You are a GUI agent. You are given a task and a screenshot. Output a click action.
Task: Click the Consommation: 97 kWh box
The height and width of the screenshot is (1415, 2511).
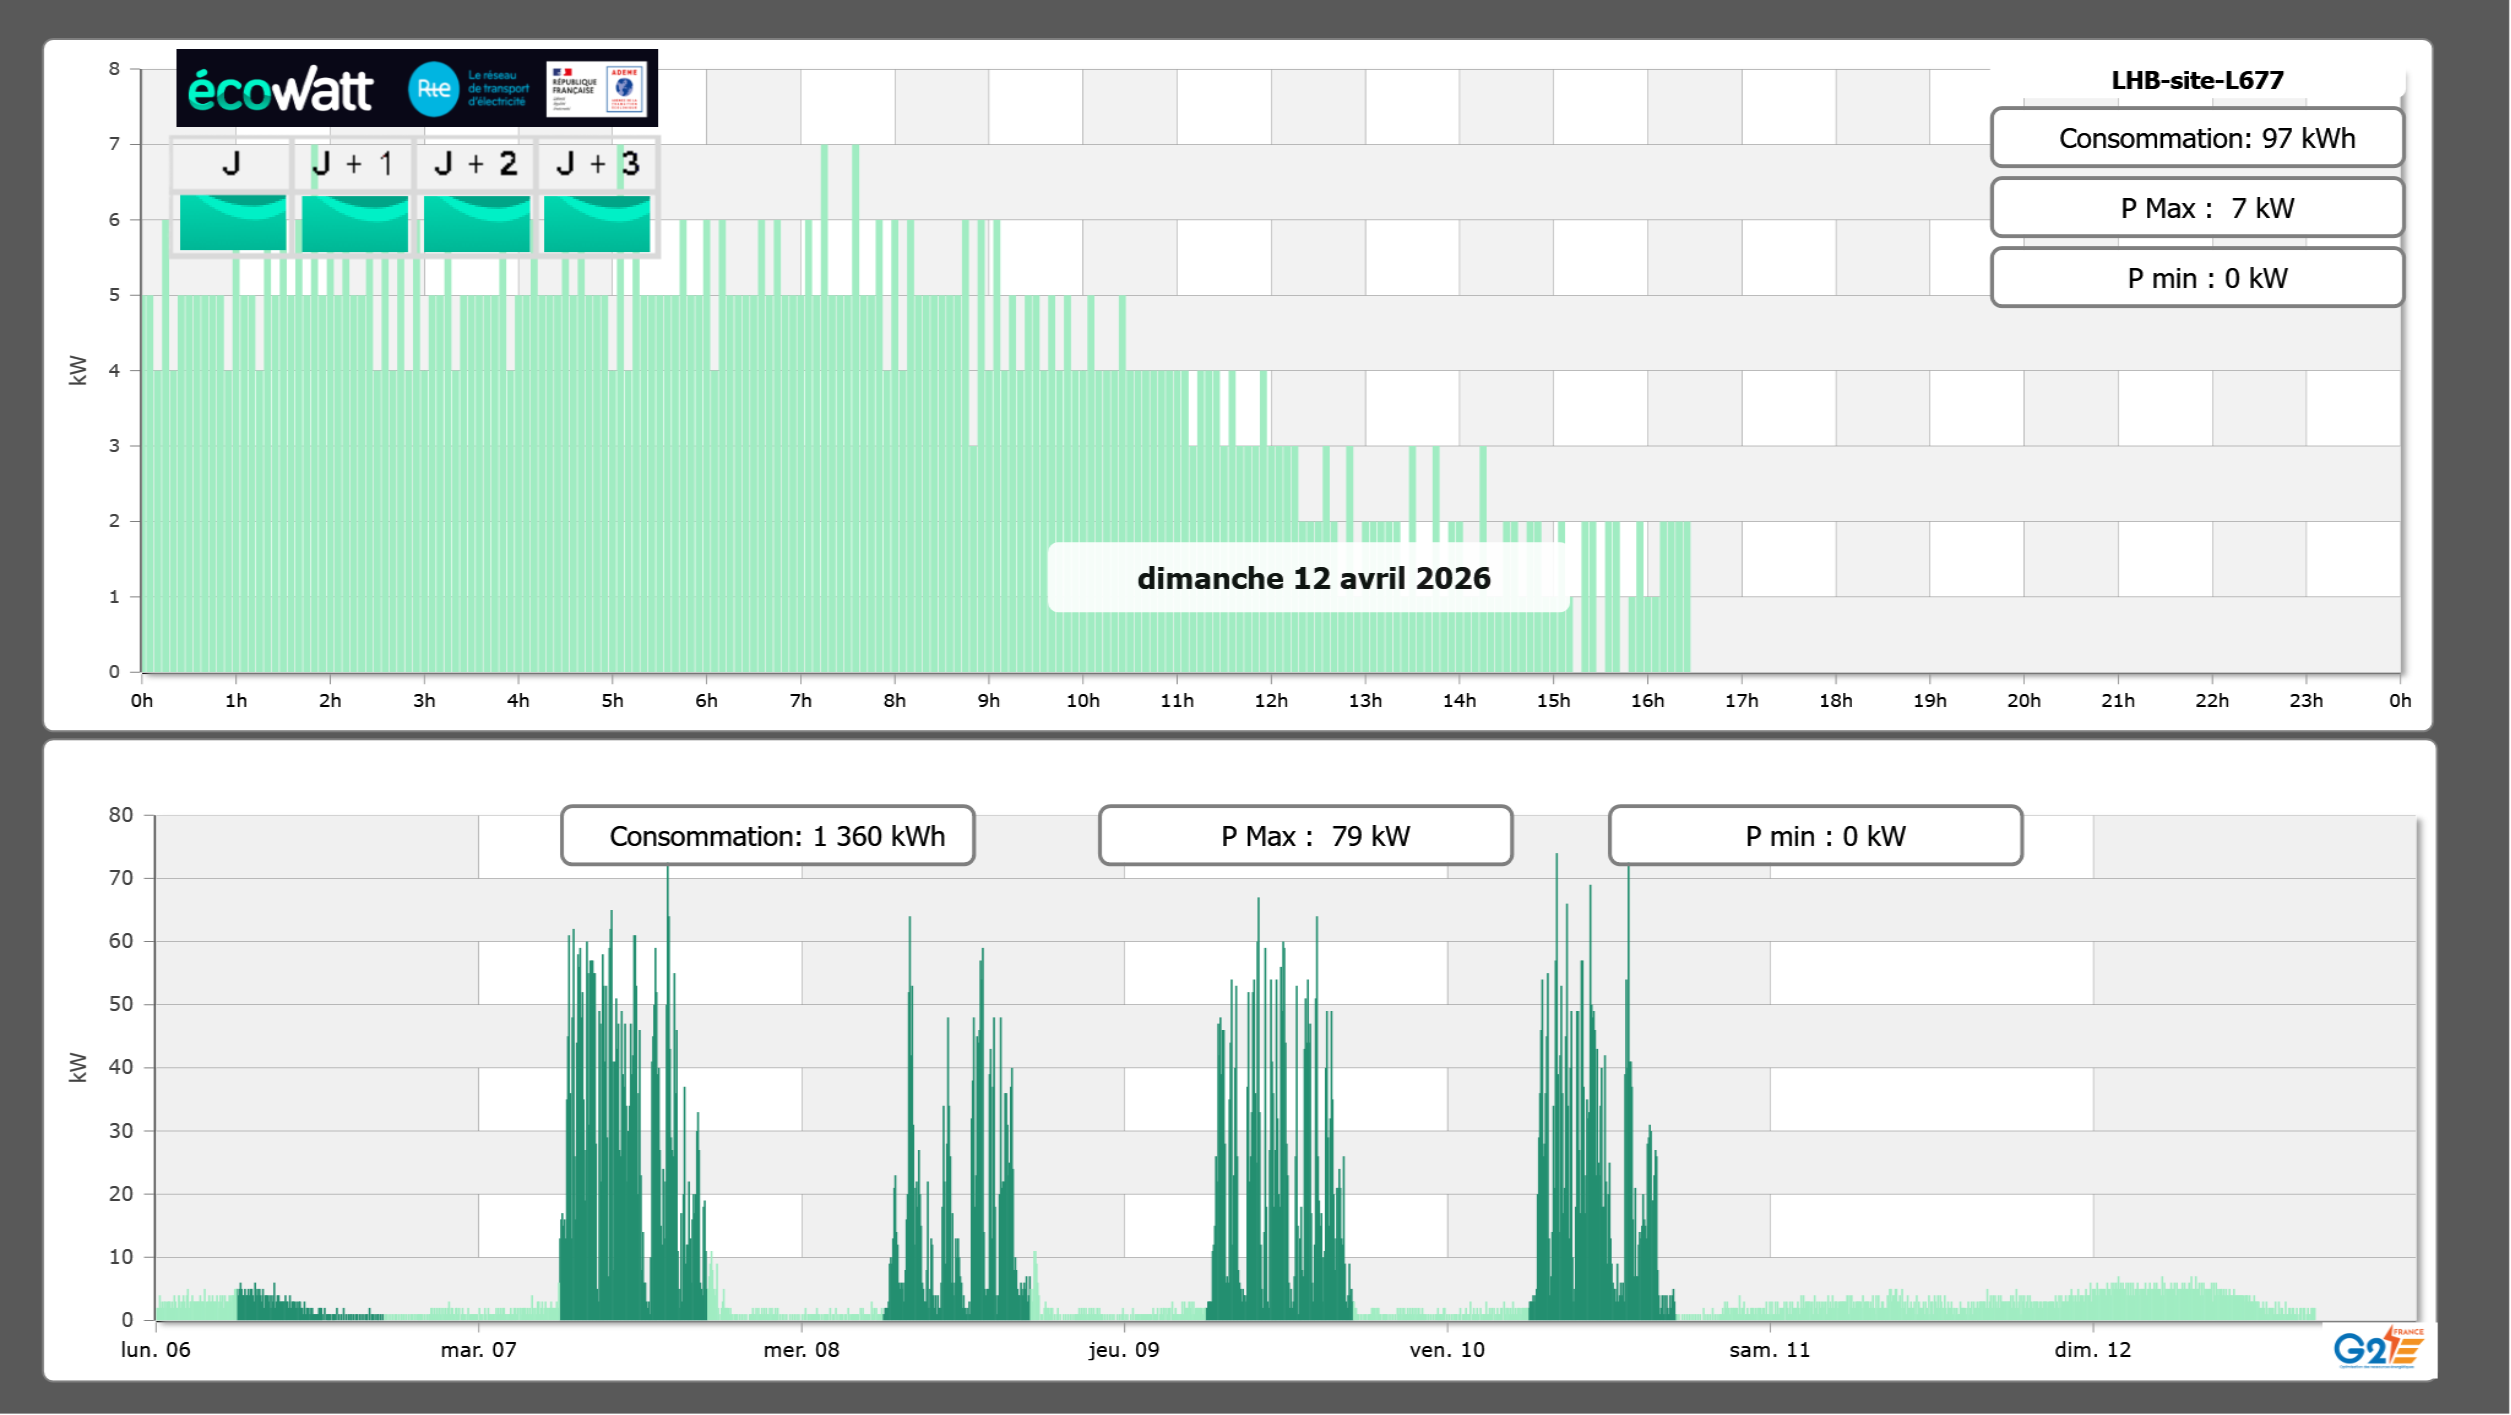(2196, 138)
